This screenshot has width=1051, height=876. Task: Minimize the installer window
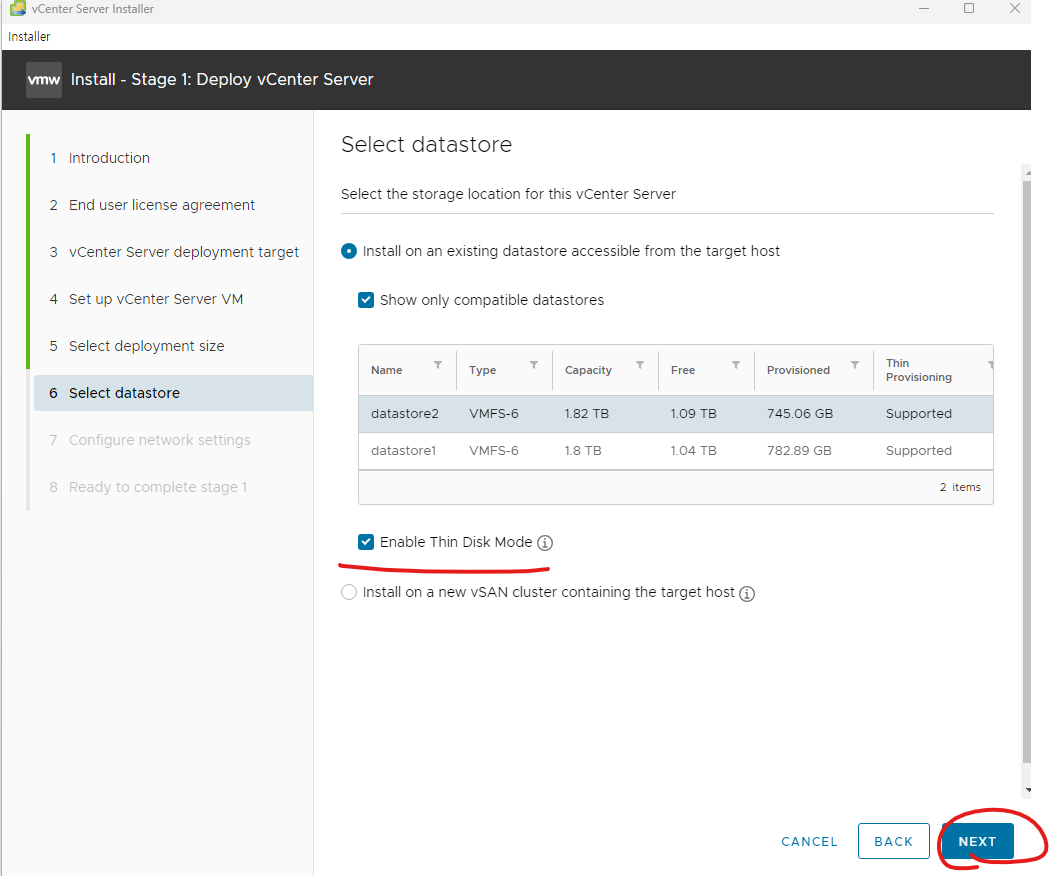tap(924, 9)
